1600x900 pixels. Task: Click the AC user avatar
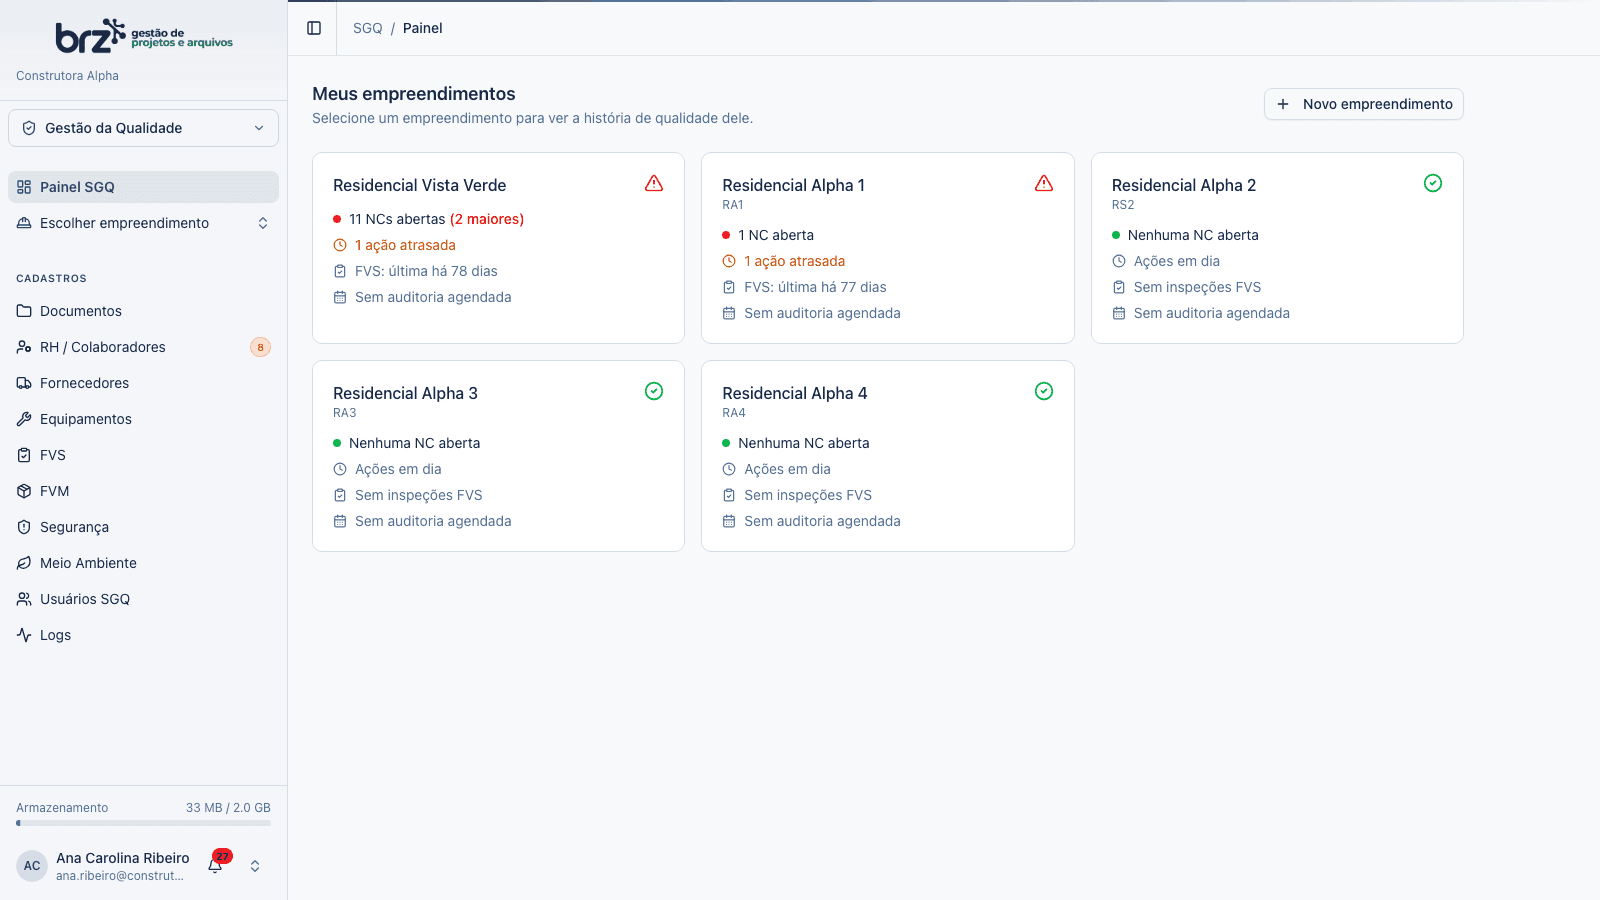point(32,866)
